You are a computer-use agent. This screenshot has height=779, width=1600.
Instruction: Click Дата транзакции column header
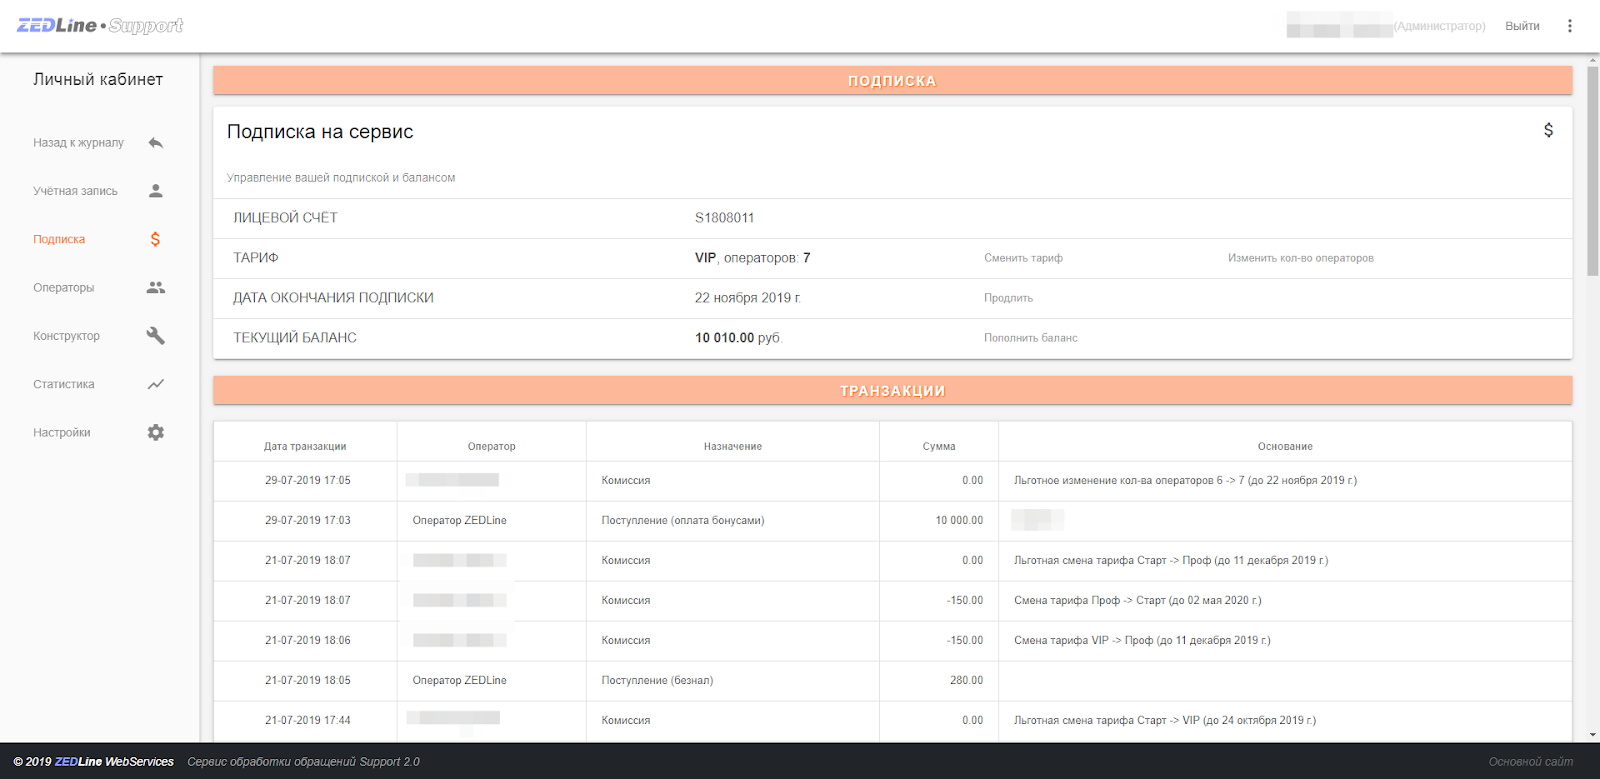(x=305, y=446)
